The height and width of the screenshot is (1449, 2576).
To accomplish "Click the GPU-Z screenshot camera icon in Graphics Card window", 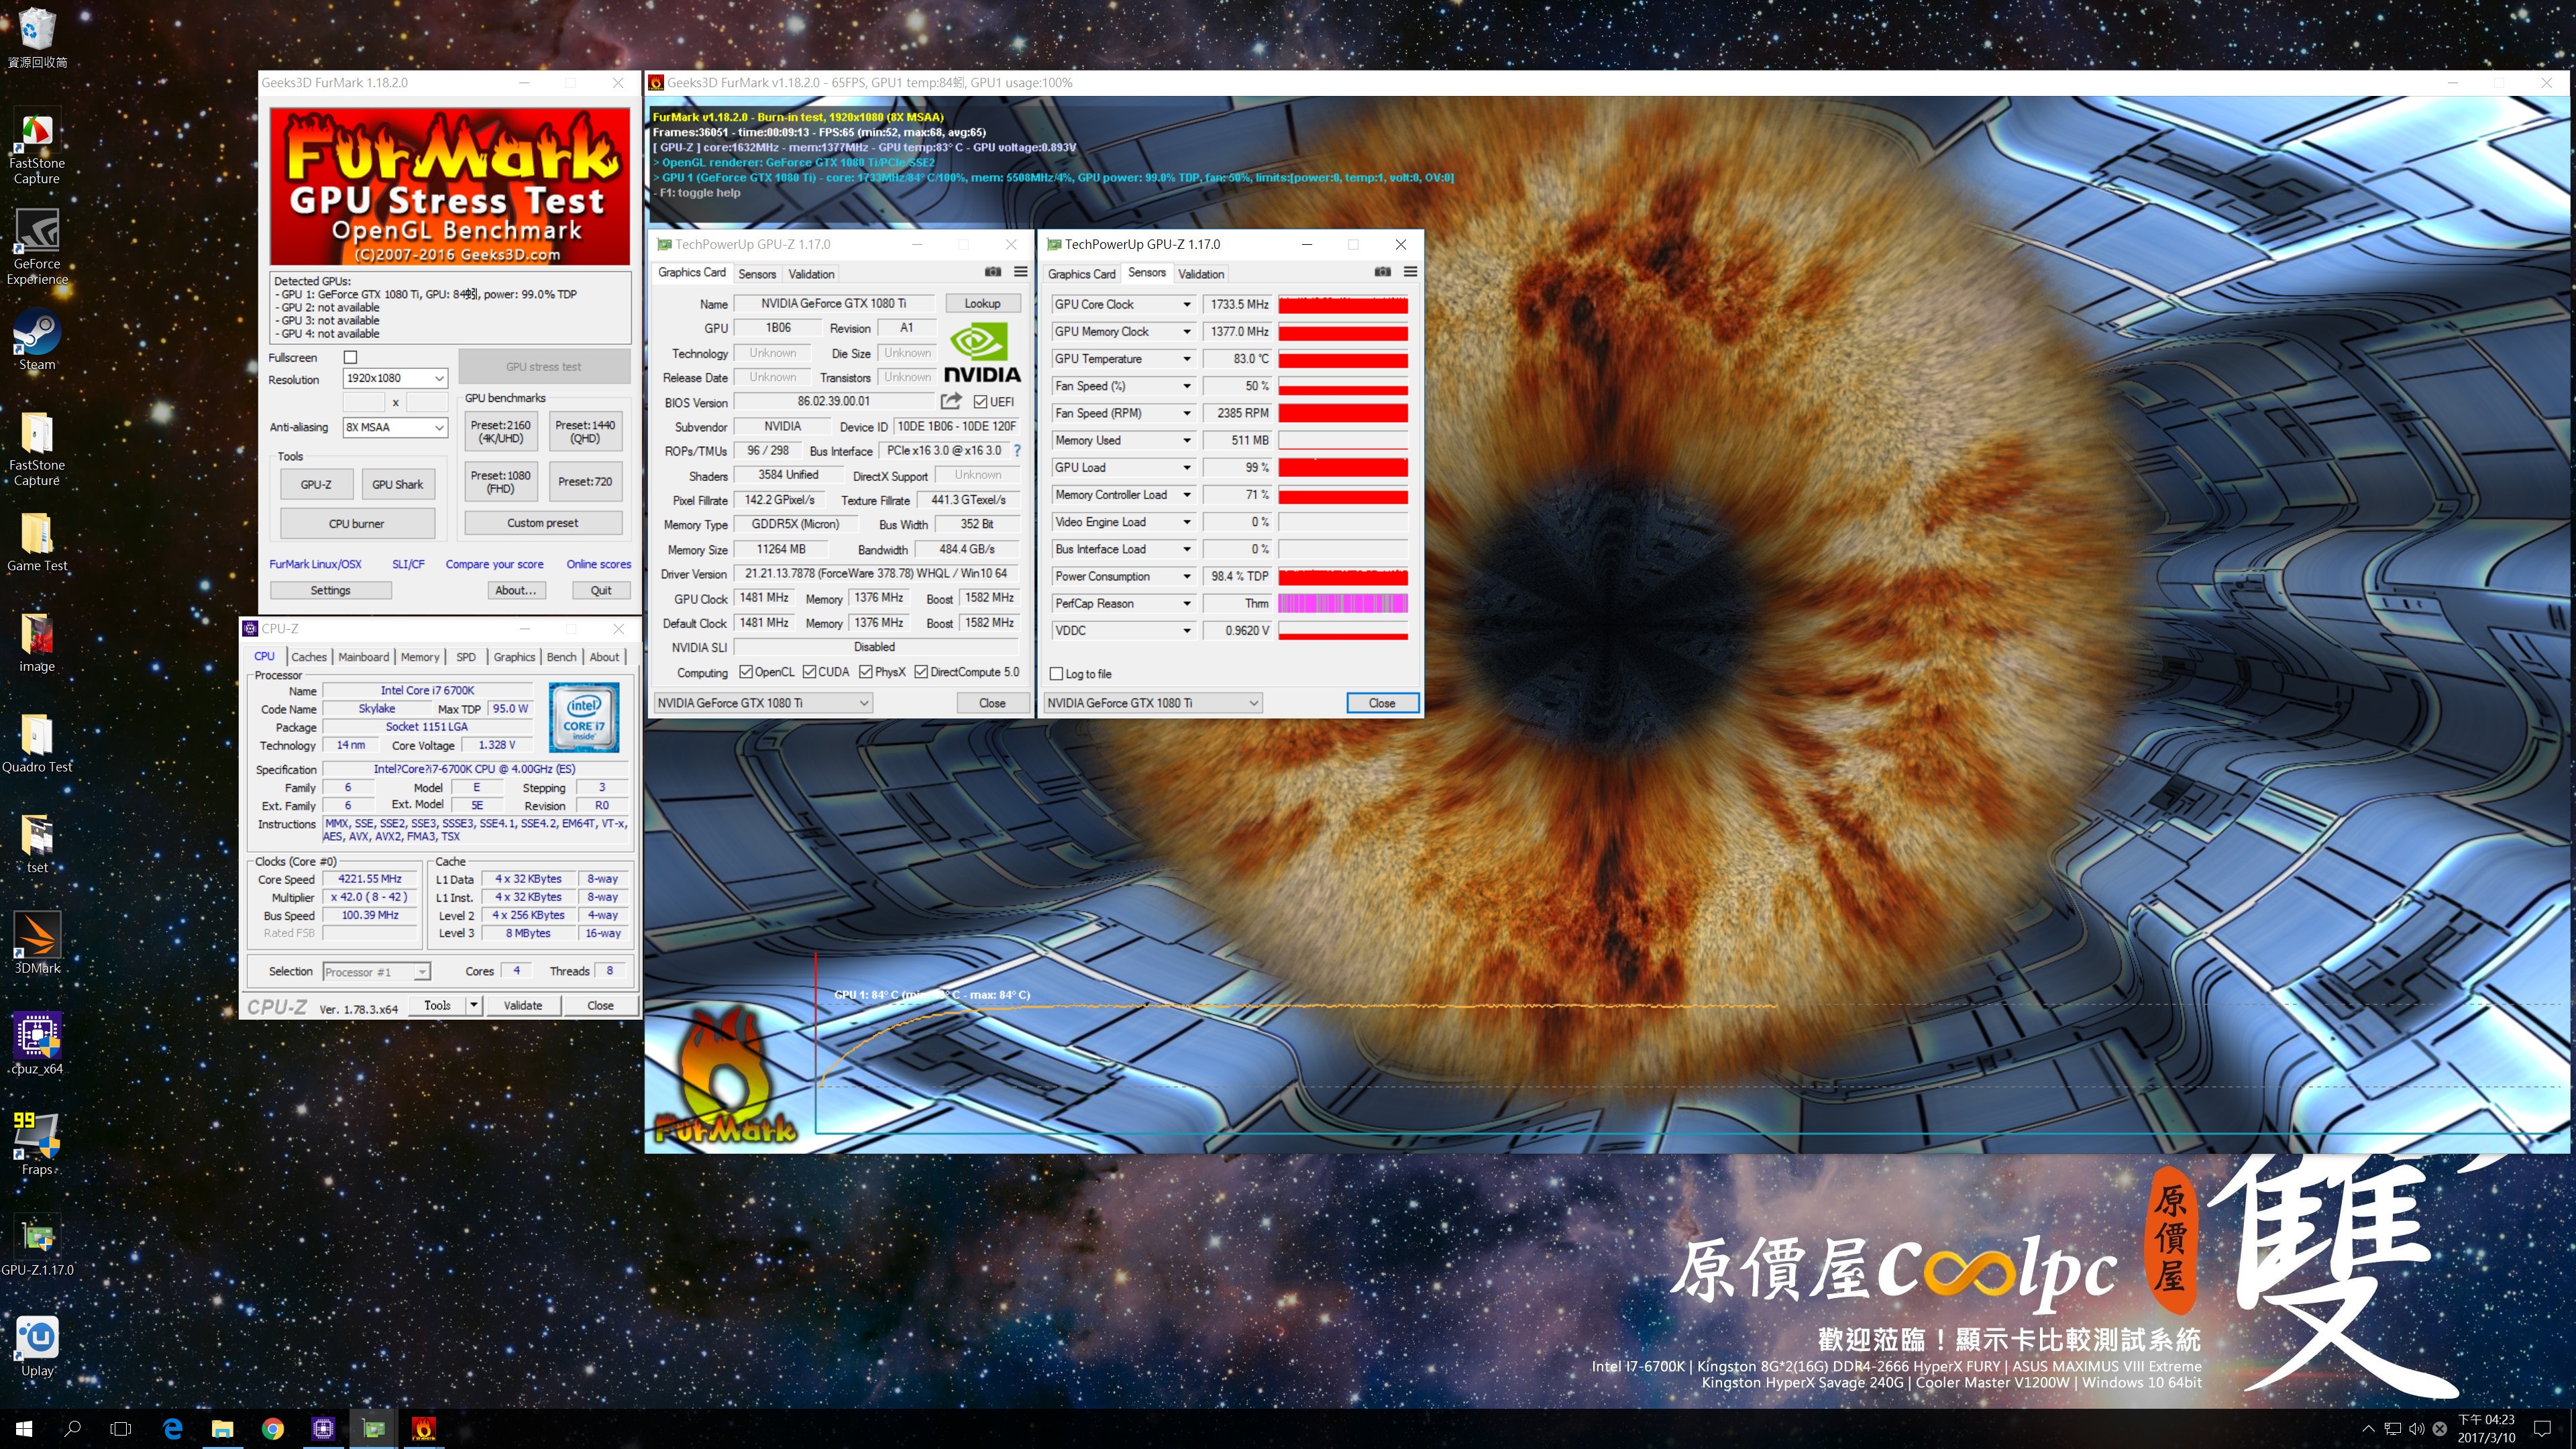I will pos(992,272).
